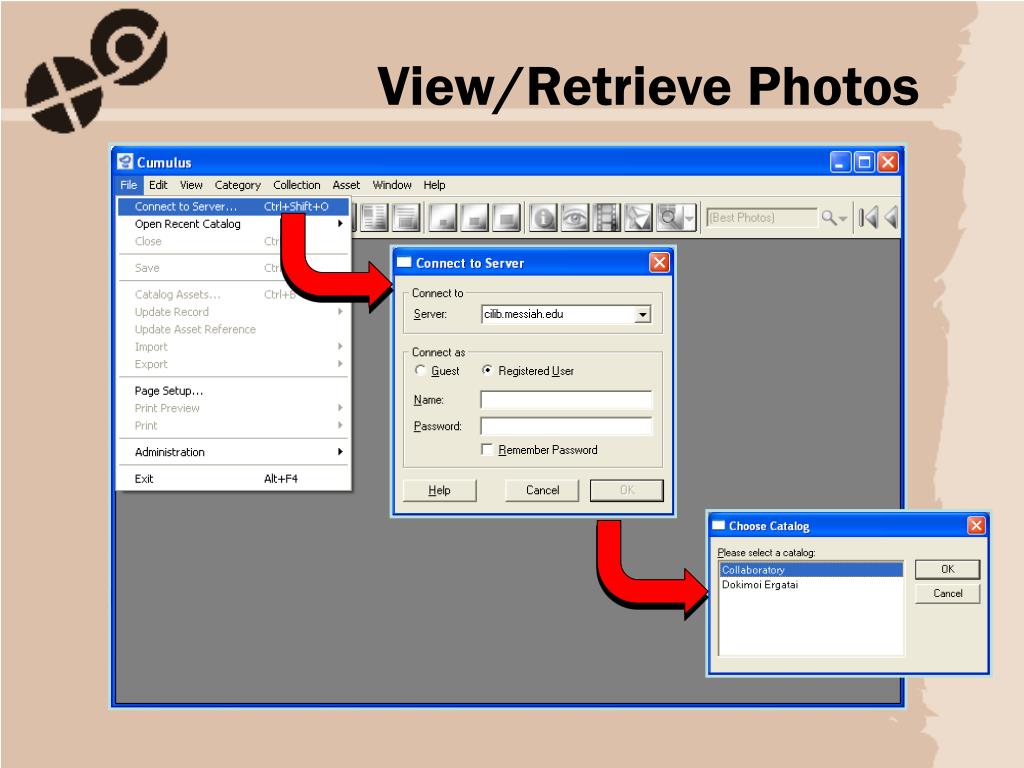Go to first record arrow icon
Screen dimensions: 1024x768
pyautogui.click(x=868, y=217)
